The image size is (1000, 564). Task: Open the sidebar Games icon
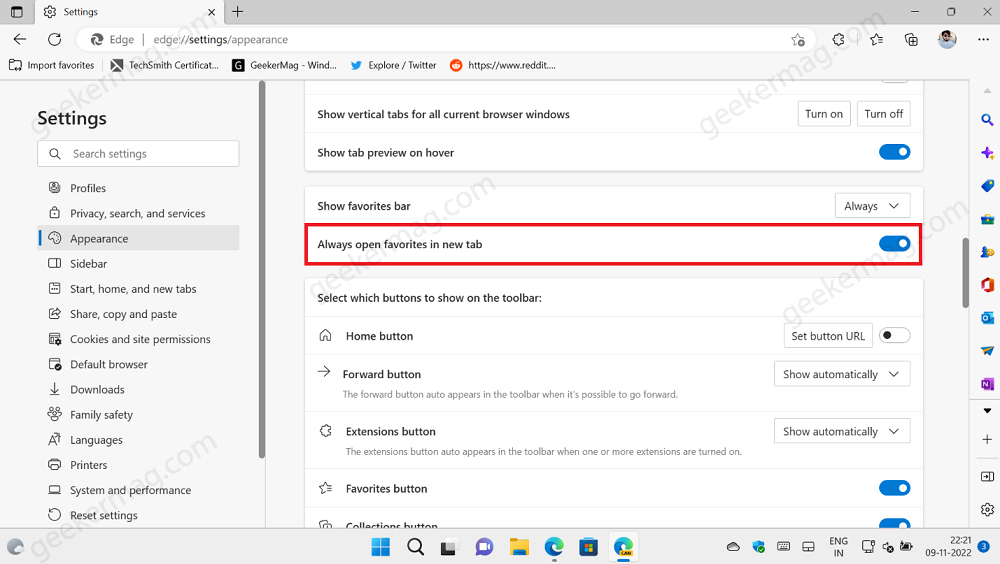point(987,252)
